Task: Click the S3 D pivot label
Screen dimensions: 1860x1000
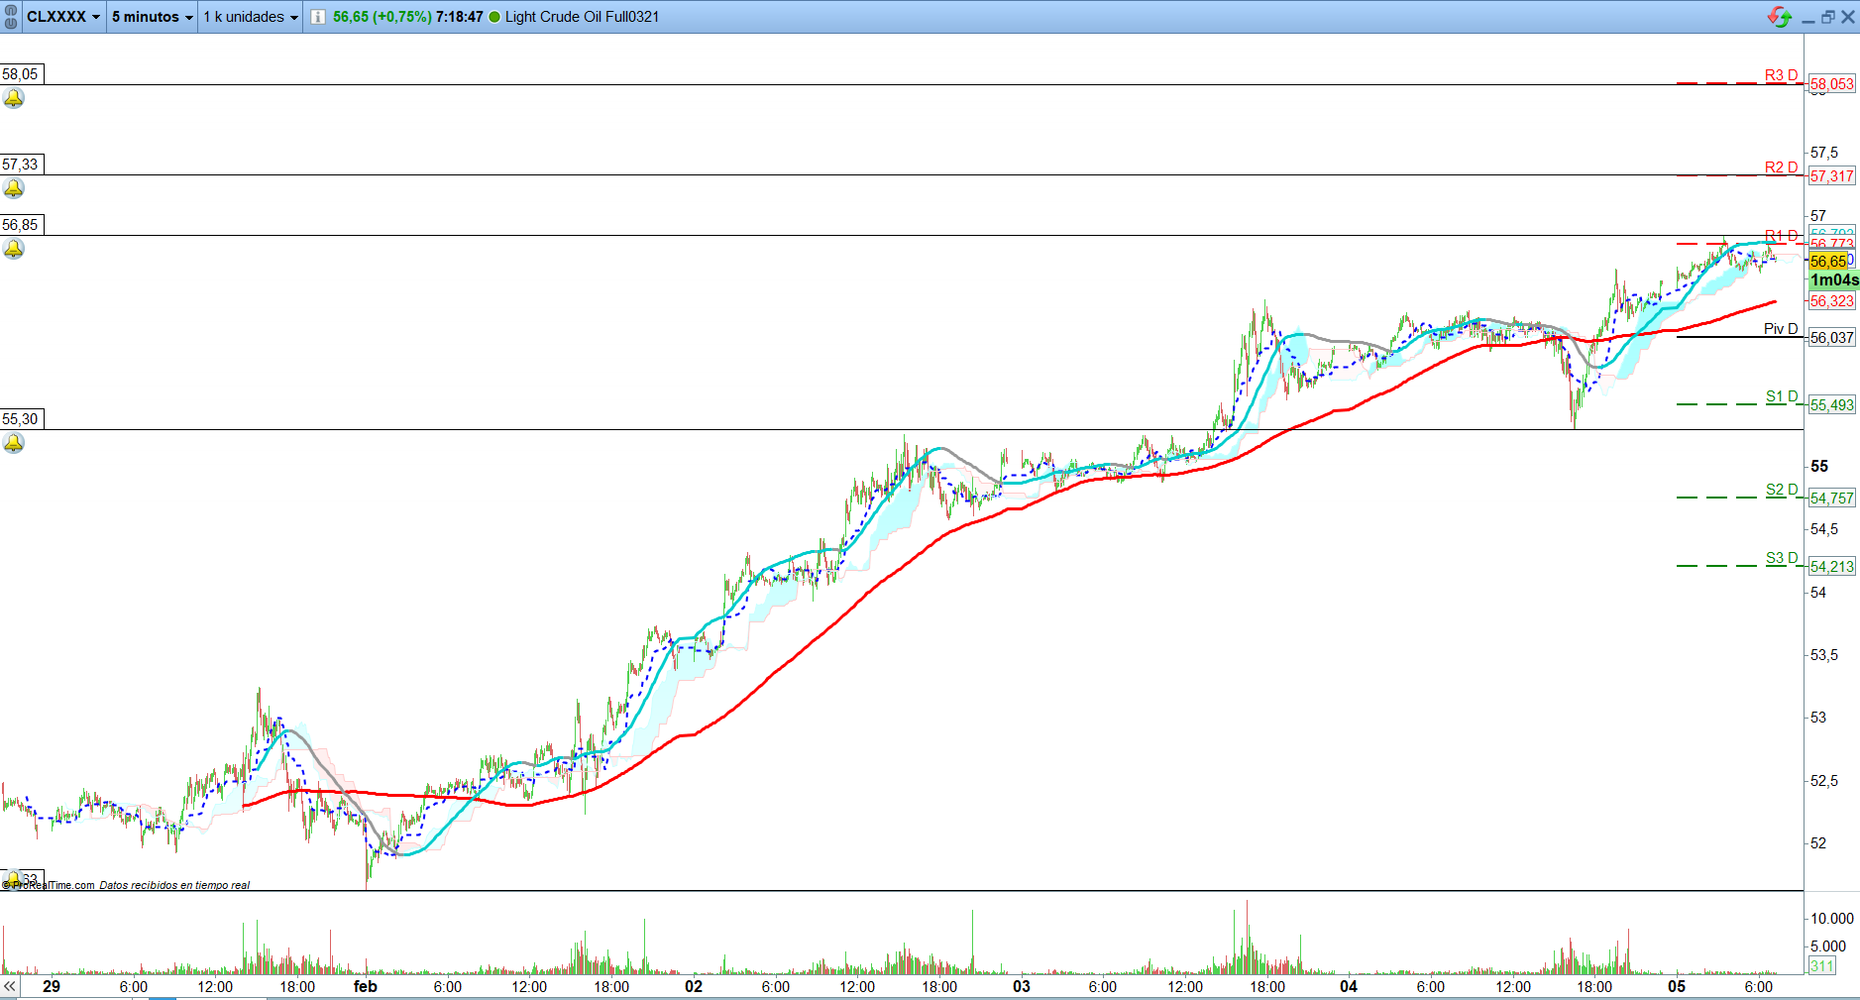Action: coord(1782,558)
